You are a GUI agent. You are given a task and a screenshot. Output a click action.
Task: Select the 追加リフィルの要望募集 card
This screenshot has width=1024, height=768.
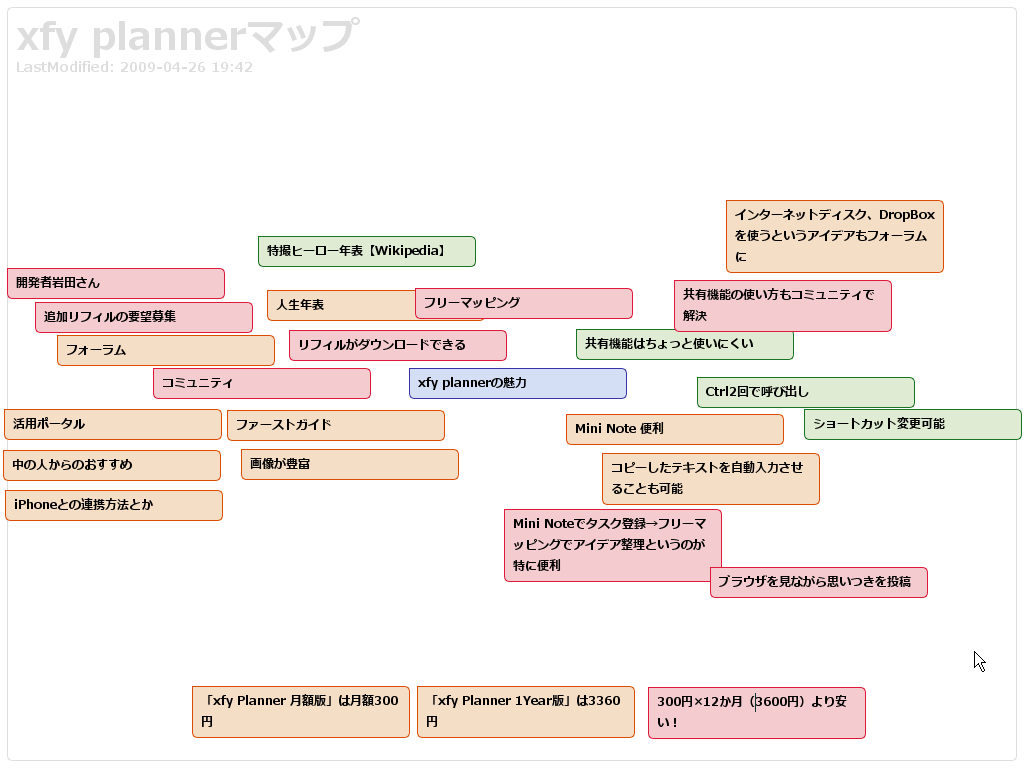tap(144, 317)
